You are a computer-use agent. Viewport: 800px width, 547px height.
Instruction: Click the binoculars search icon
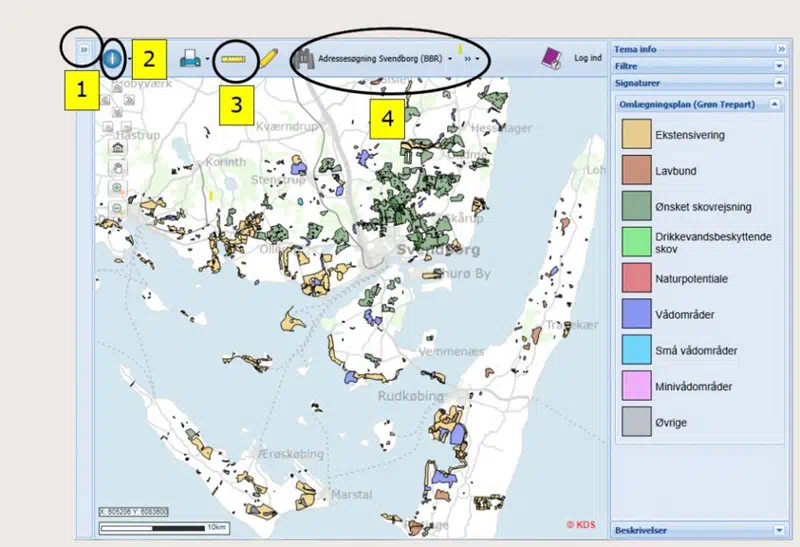click(303, 59)
